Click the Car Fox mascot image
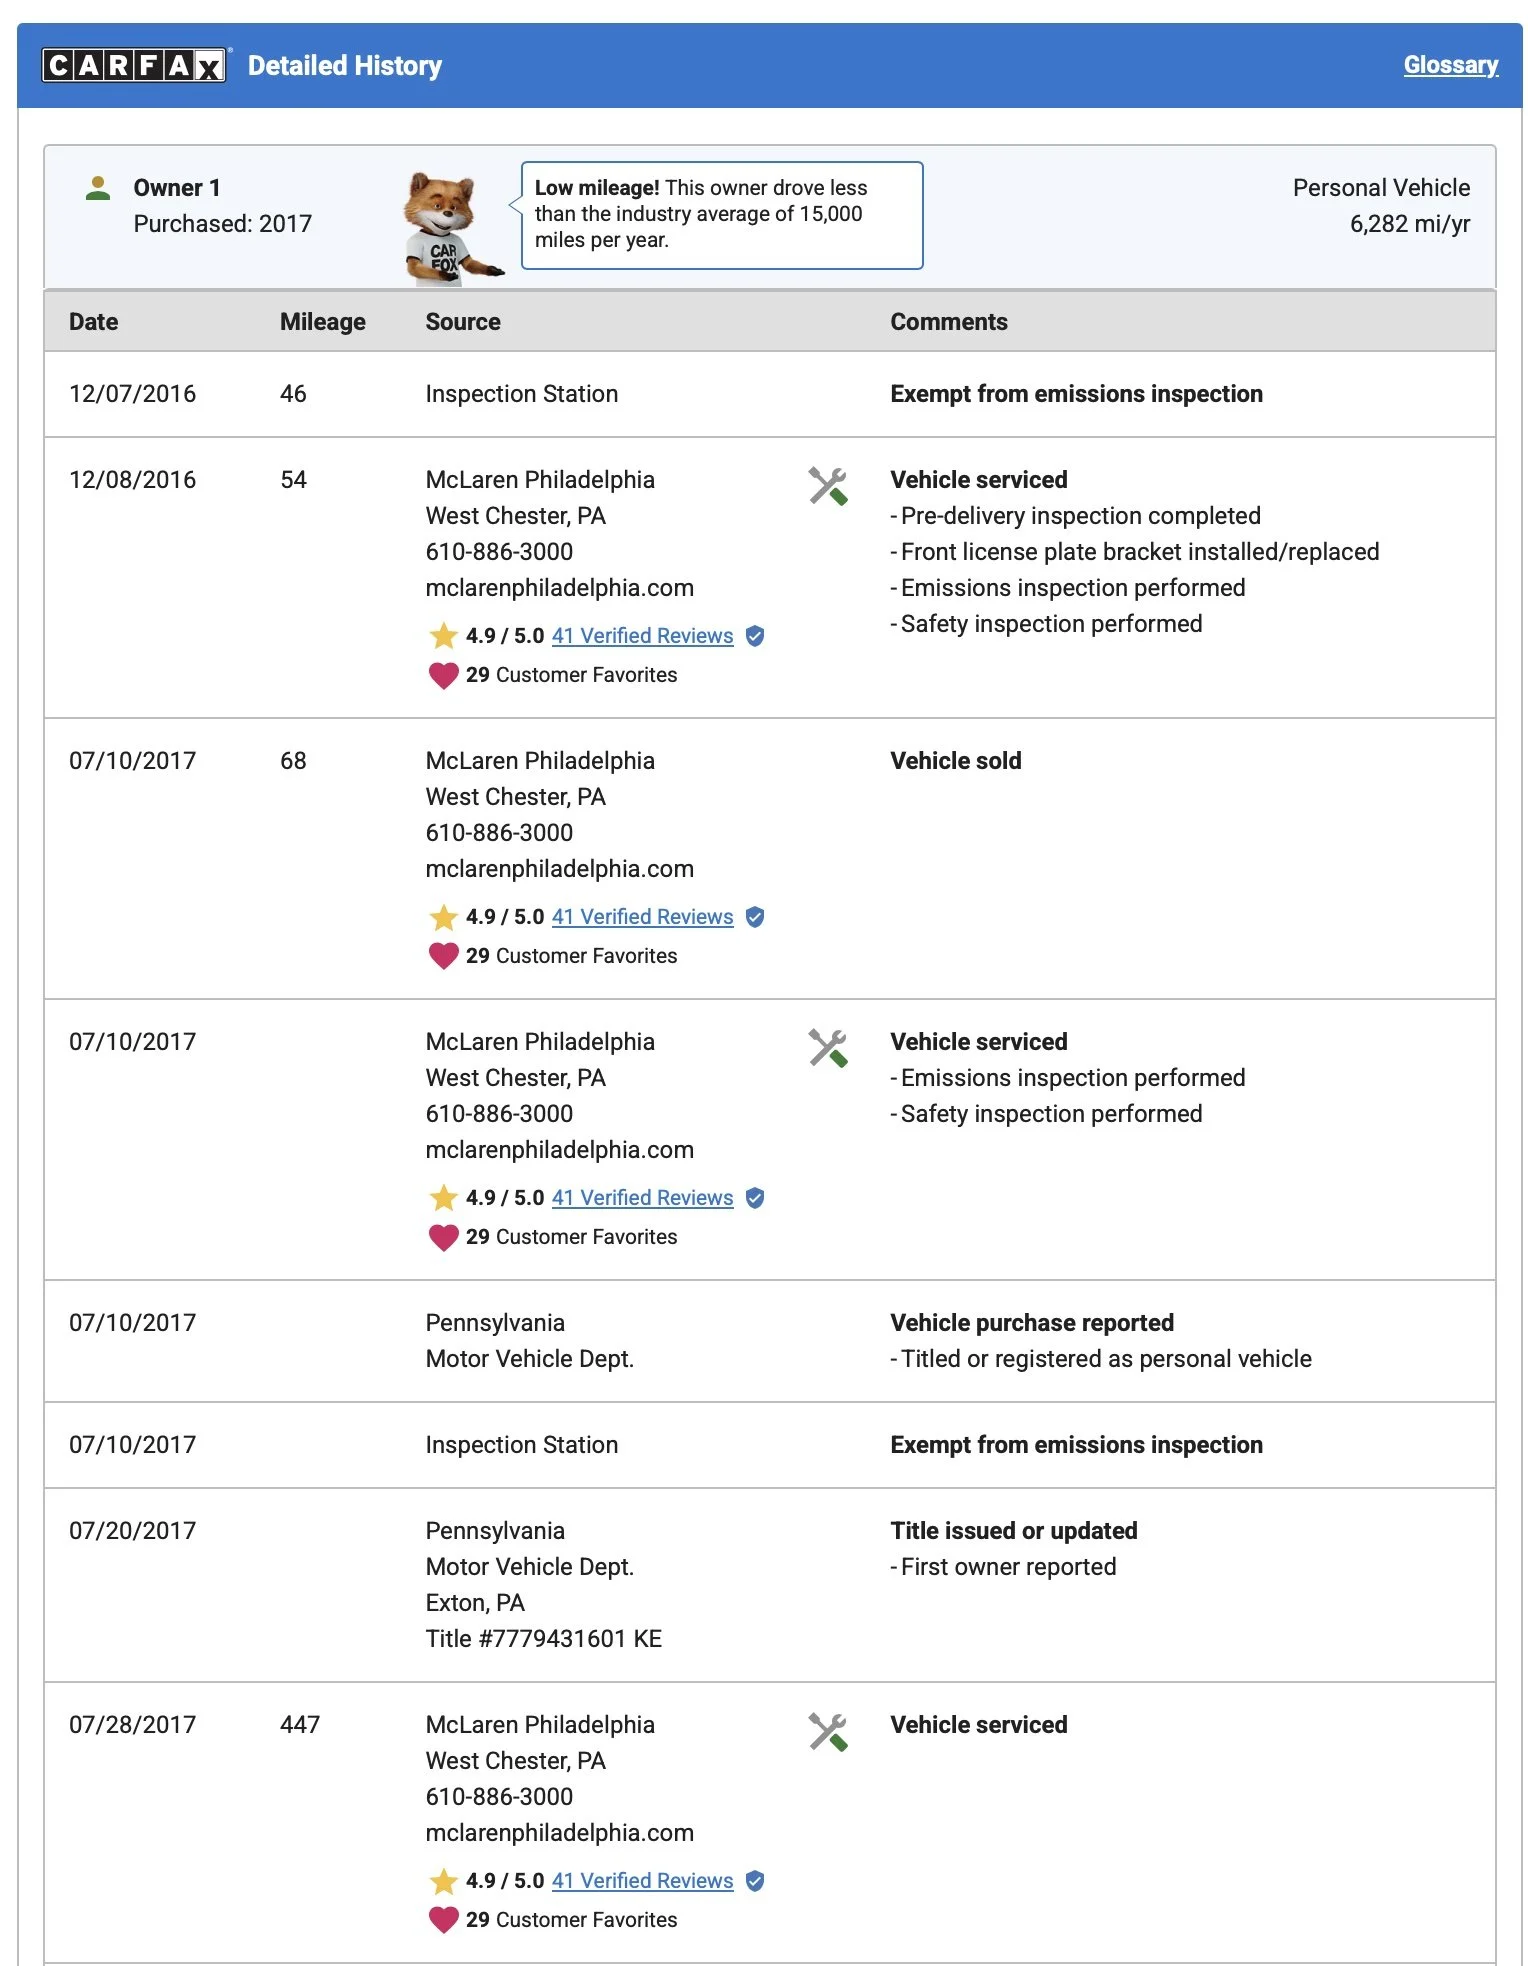The width and height of the screenshot is (1528, 1966). coord(450,229)
